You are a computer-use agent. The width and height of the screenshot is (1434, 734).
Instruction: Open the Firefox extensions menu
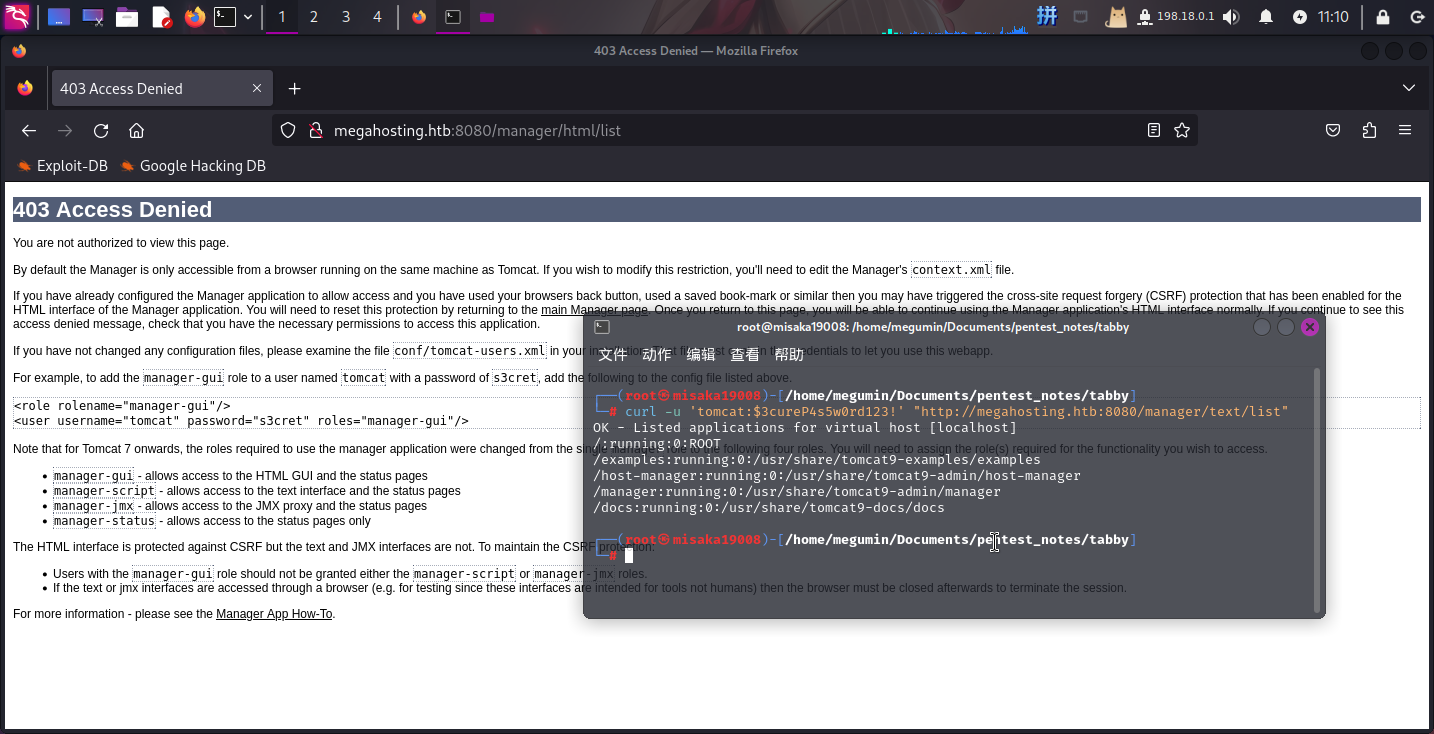(x=1369, y=130)
